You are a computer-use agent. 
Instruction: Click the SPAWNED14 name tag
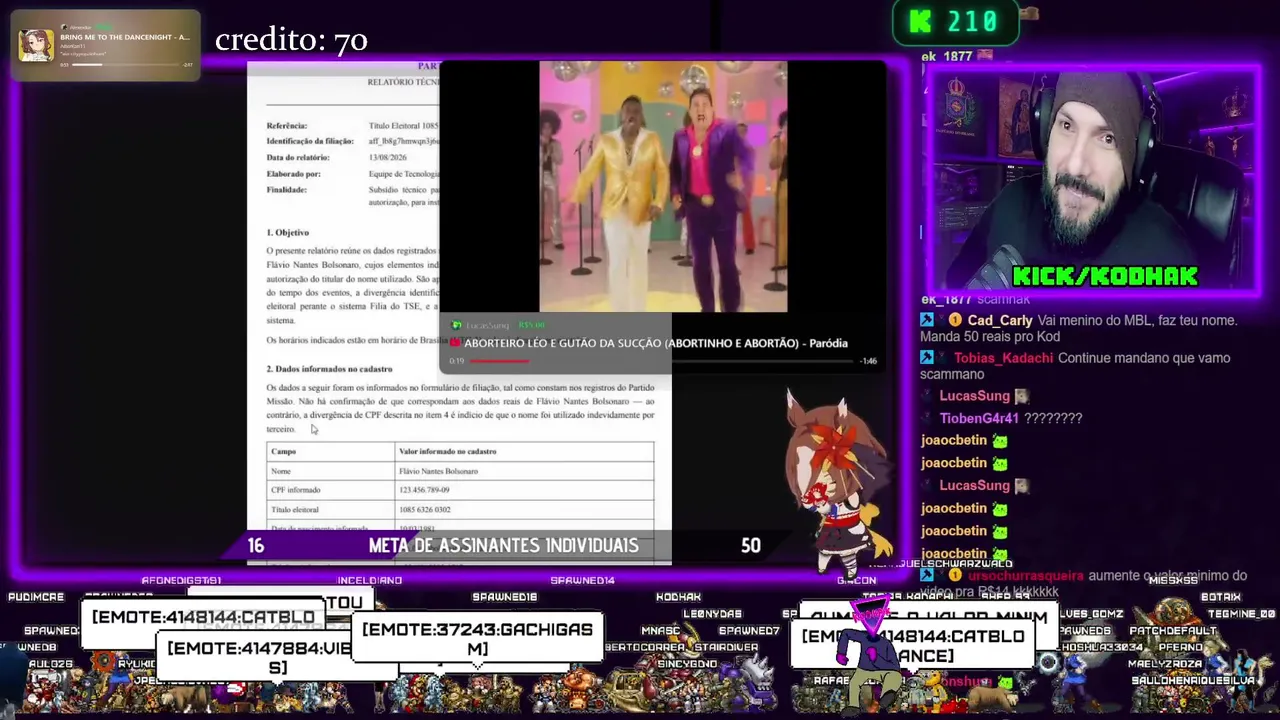point(582,580)
